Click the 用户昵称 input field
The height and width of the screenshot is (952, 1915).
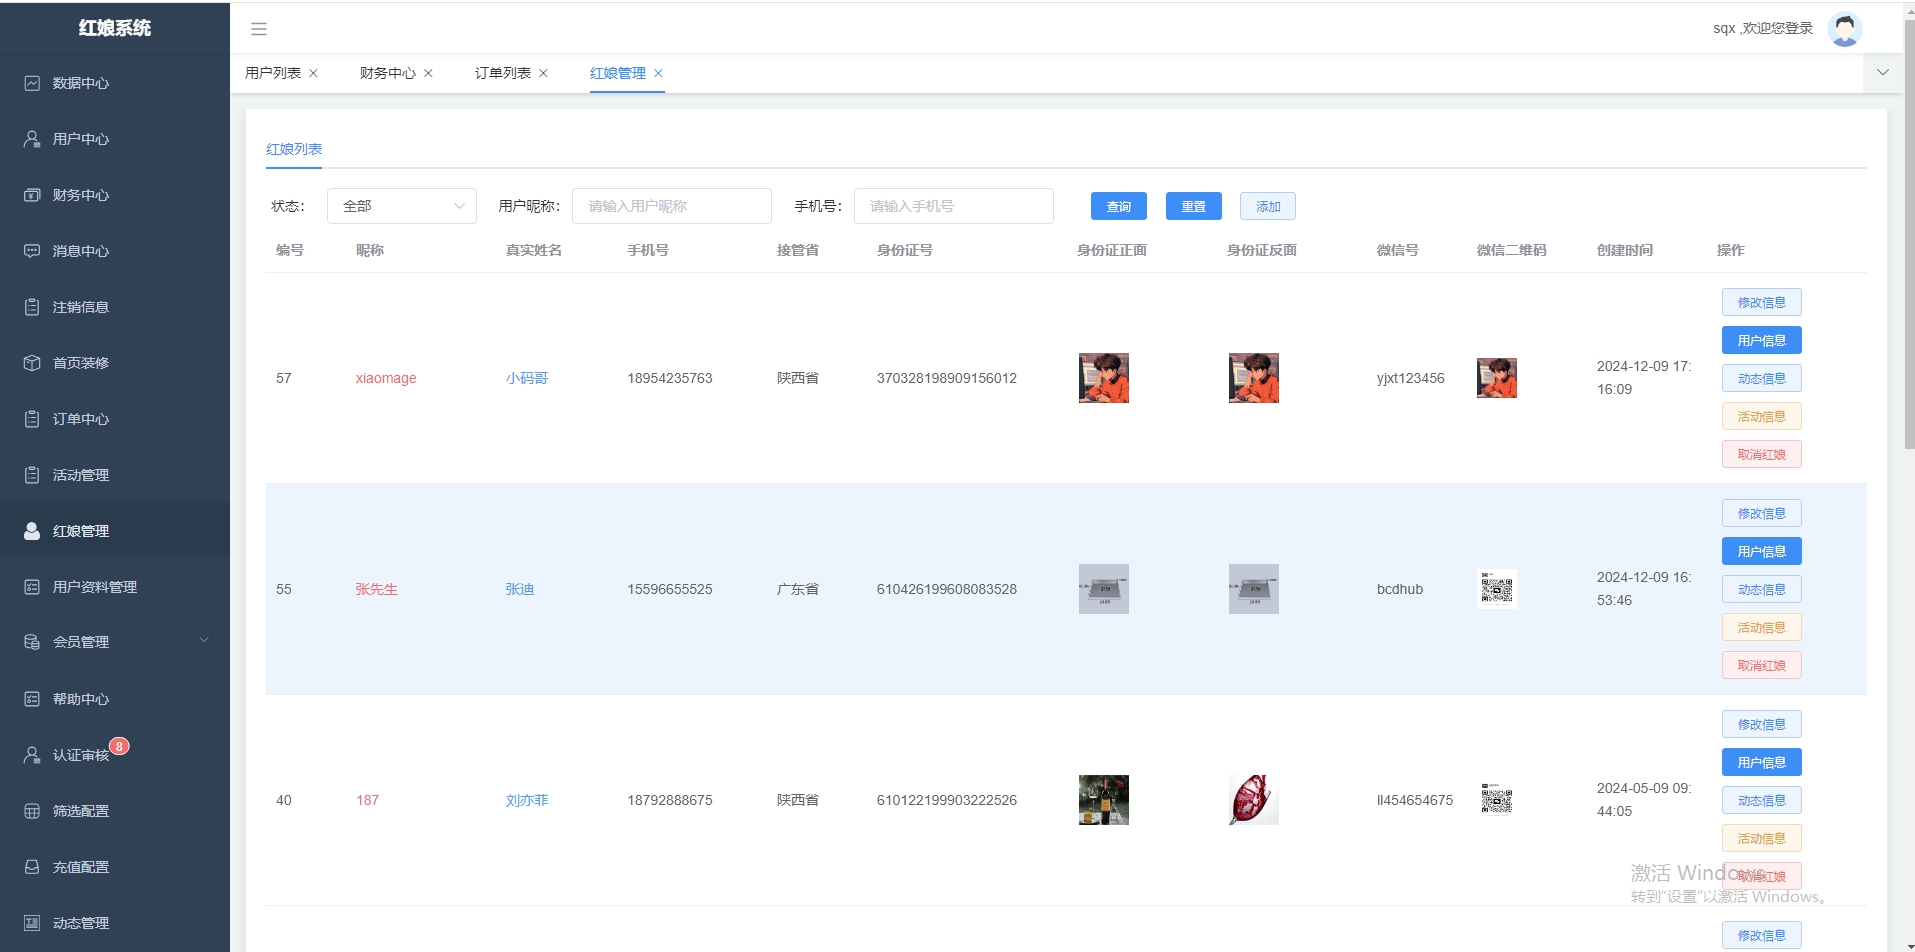[x=672, y=206]
